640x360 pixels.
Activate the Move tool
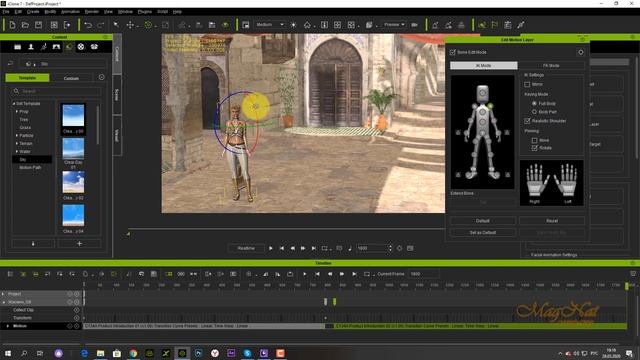point(130,25)
